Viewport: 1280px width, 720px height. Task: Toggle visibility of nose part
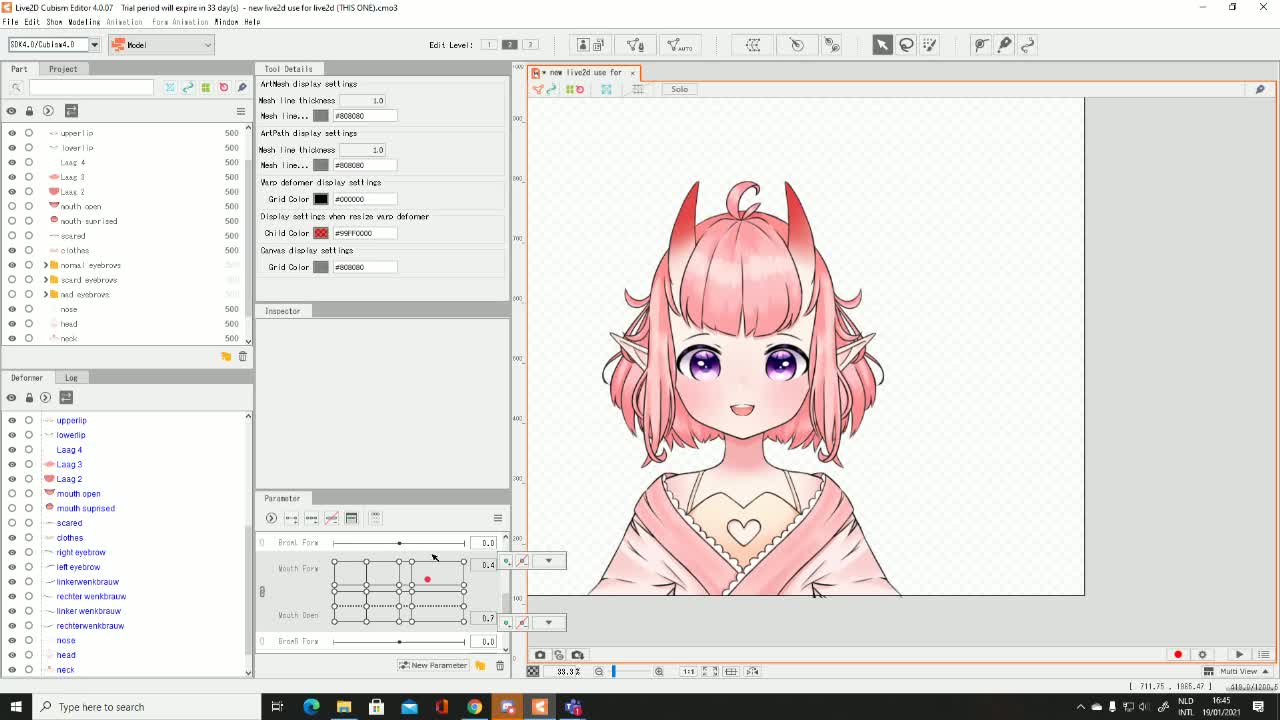12,309
